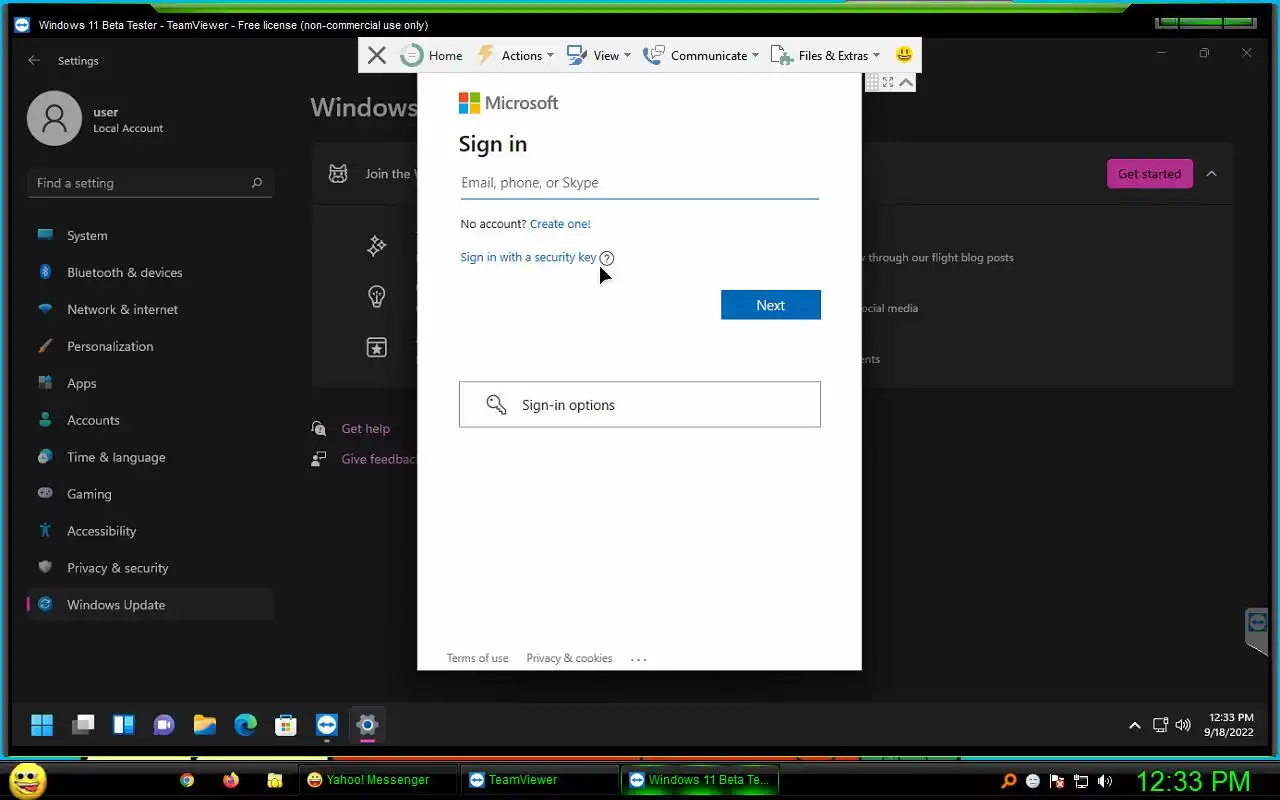1280x800 pixels.
Task: Click the Terms of use link
Action: (x=477, y=658)
